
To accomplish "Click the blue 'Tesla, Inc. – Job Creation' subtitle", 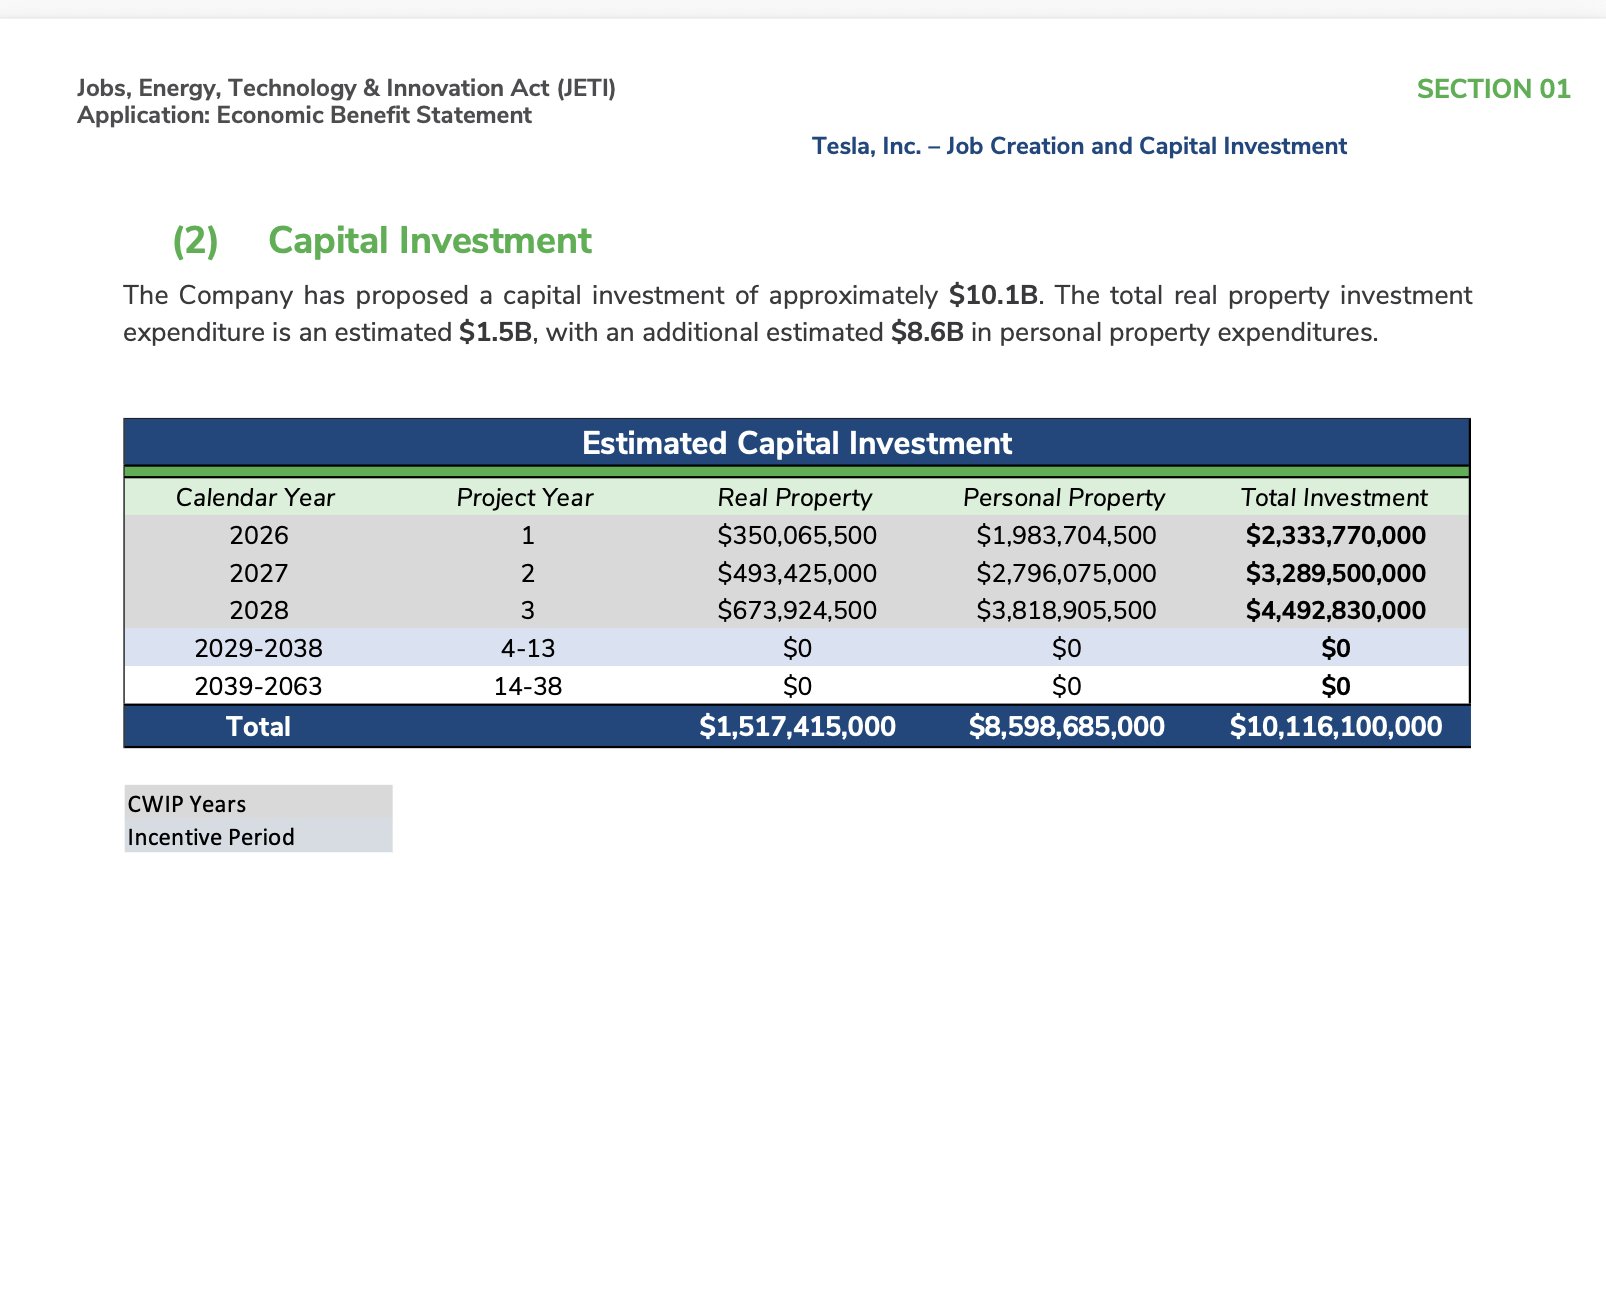I will point(1079,146).
